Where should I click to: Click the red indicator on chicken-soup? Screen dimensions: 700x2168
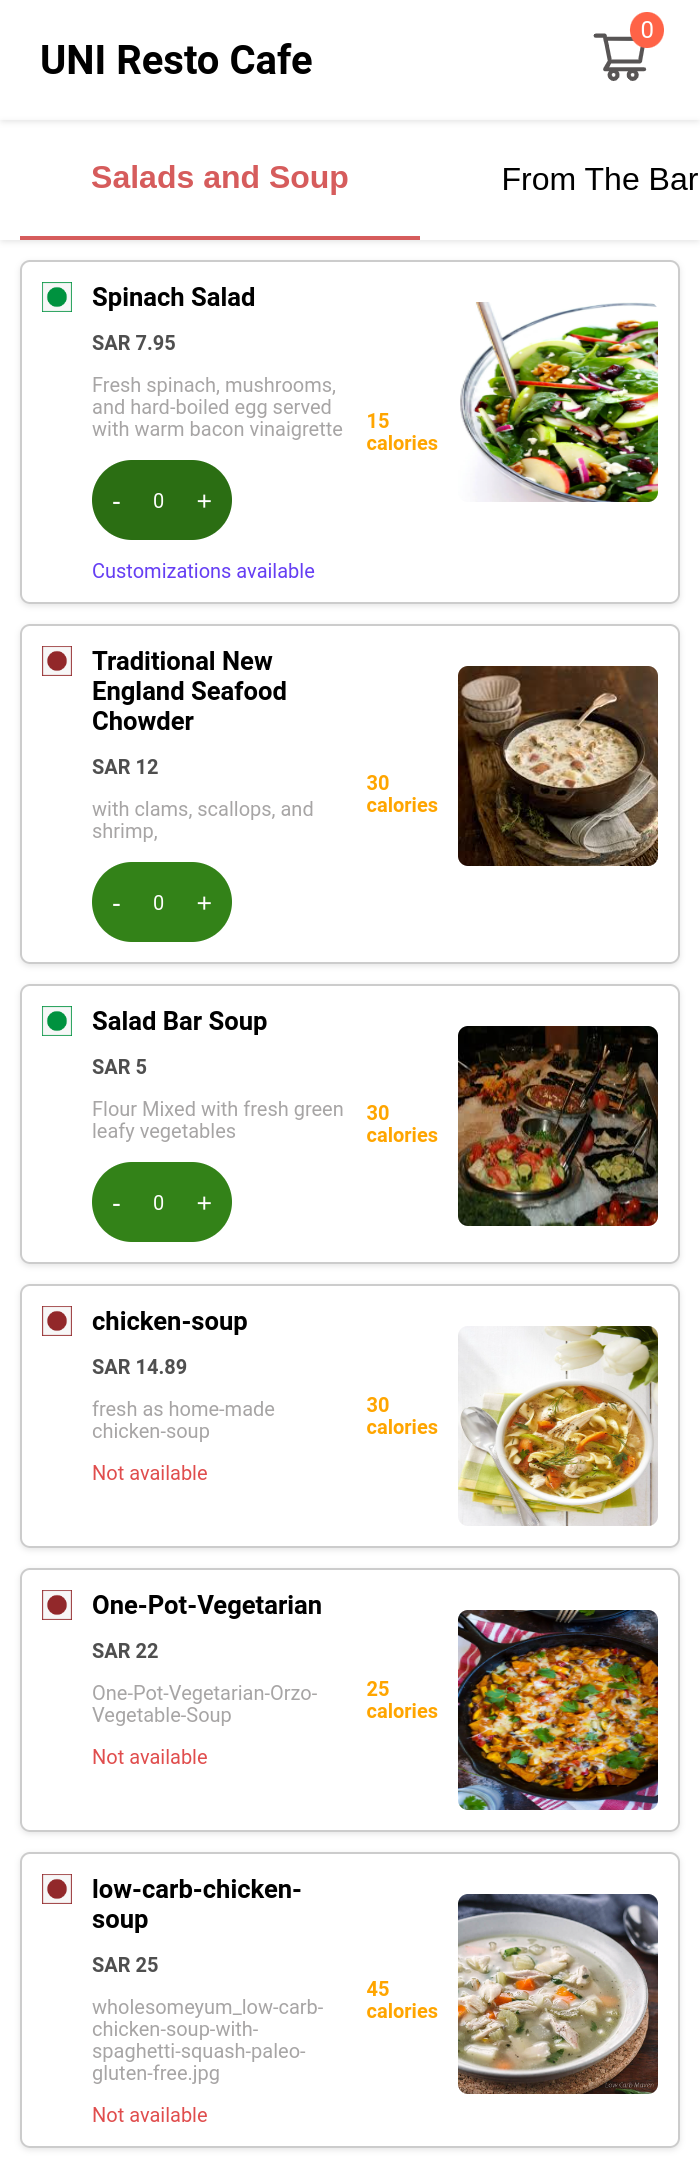click(x=56, y=1320)
